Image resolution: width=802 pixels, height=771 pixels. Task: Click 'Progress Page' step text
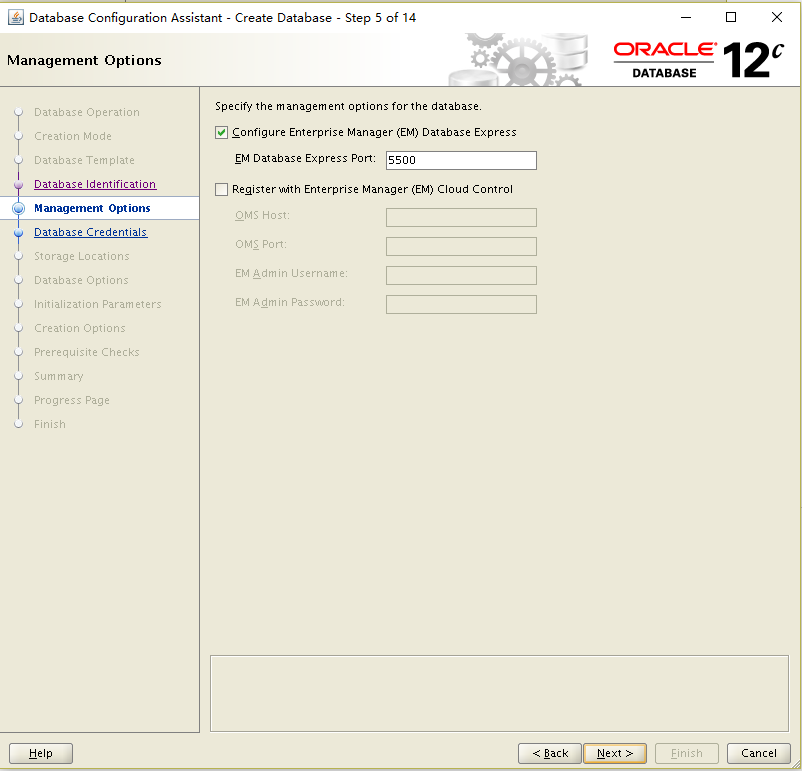click(72, 401)
